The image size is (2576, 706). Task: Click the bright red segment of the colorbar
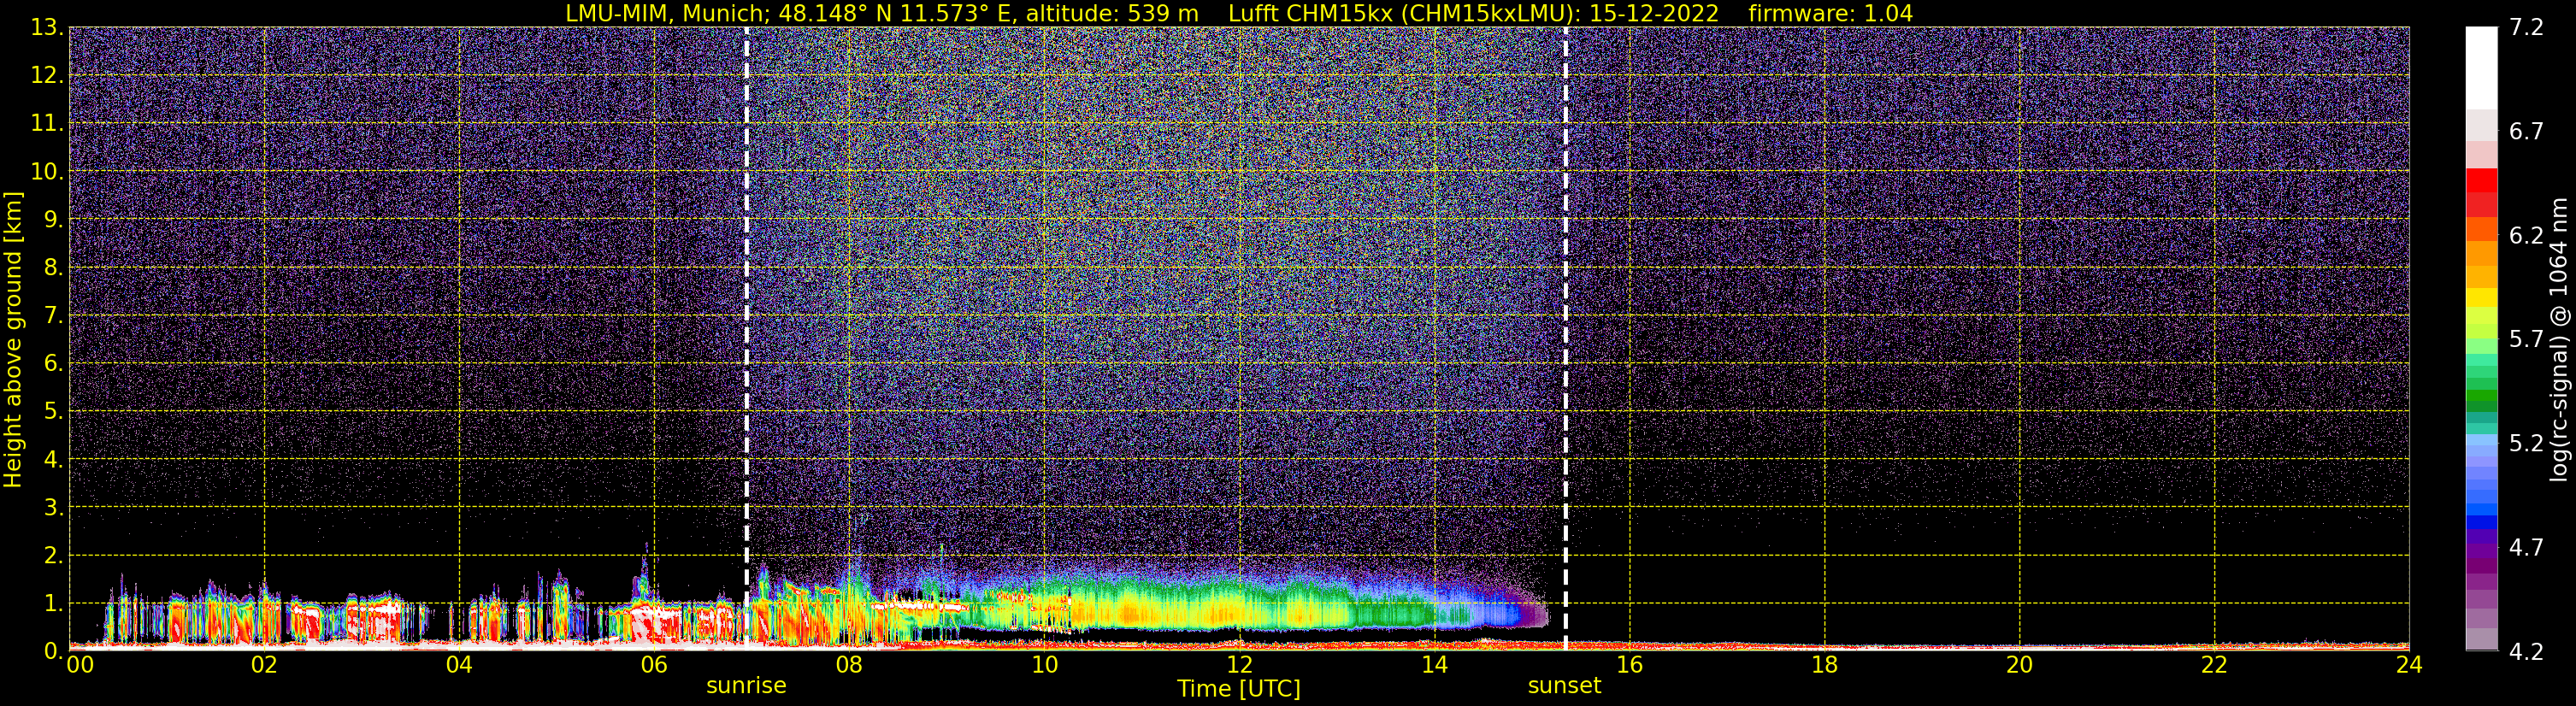[2481, 180]
